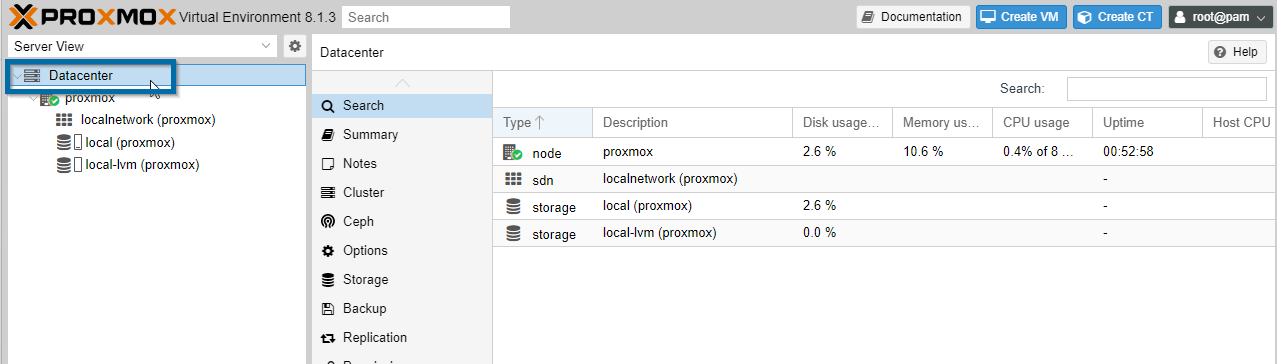1277x364 pixels.
Task: Select the proxmox node in the tree
Action: tap(89, 98)
